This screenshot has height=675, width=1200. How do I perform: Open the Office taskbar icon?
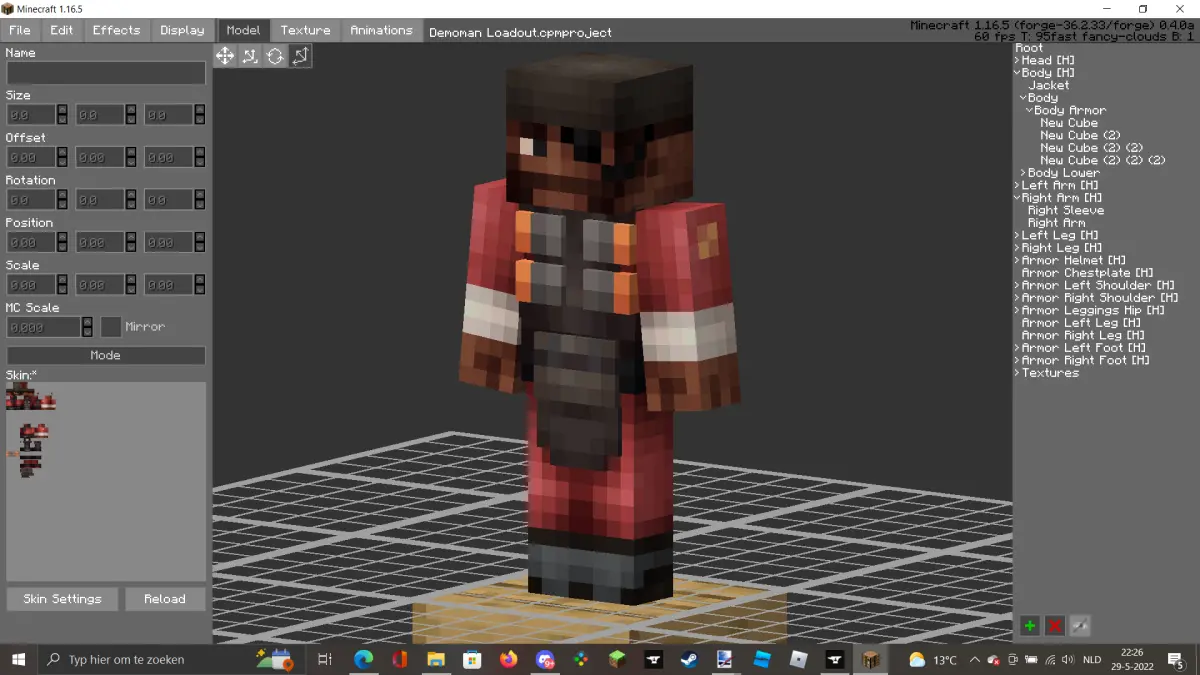[x=400, y=659]
